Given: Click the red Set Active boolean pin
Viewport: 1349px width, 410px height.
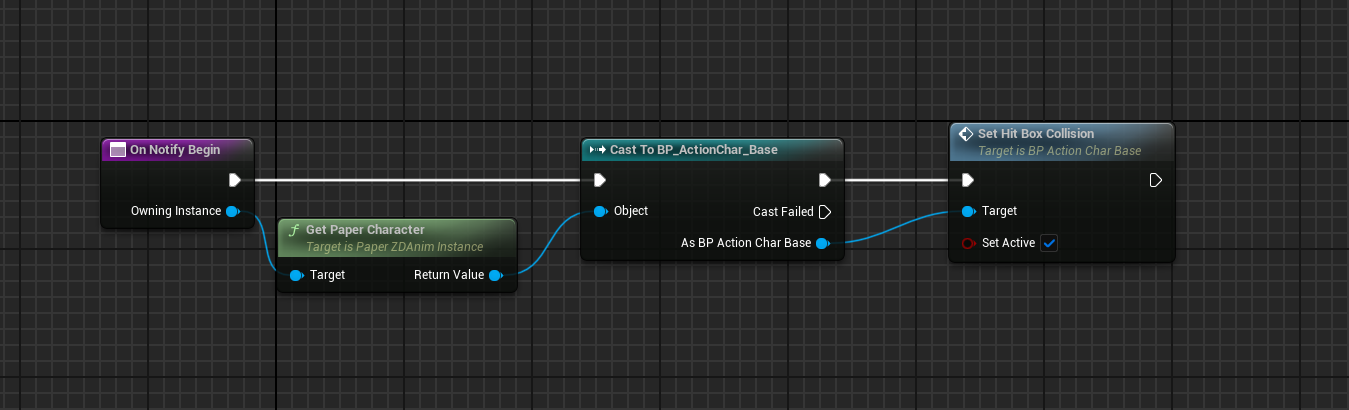Looking at the screenshot, I should [968, 243].
